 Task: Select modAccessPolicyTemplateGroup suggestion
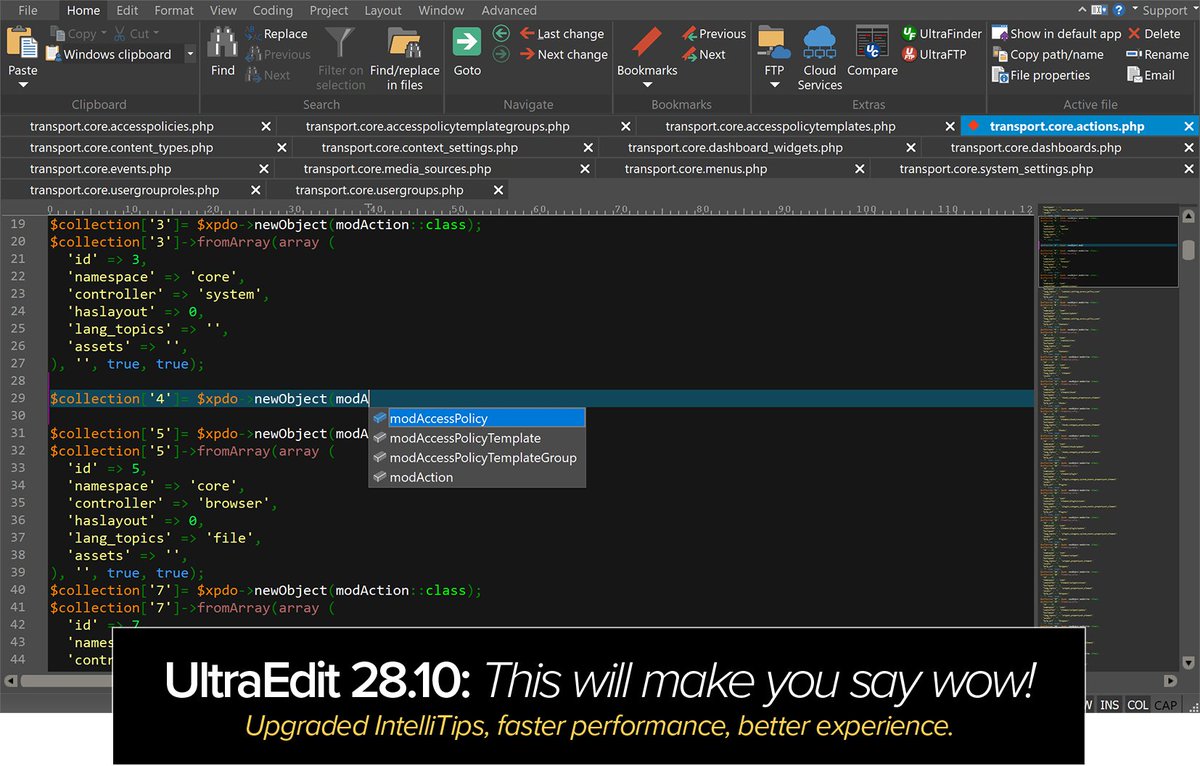pyautogui.click(x=477, y=458)
